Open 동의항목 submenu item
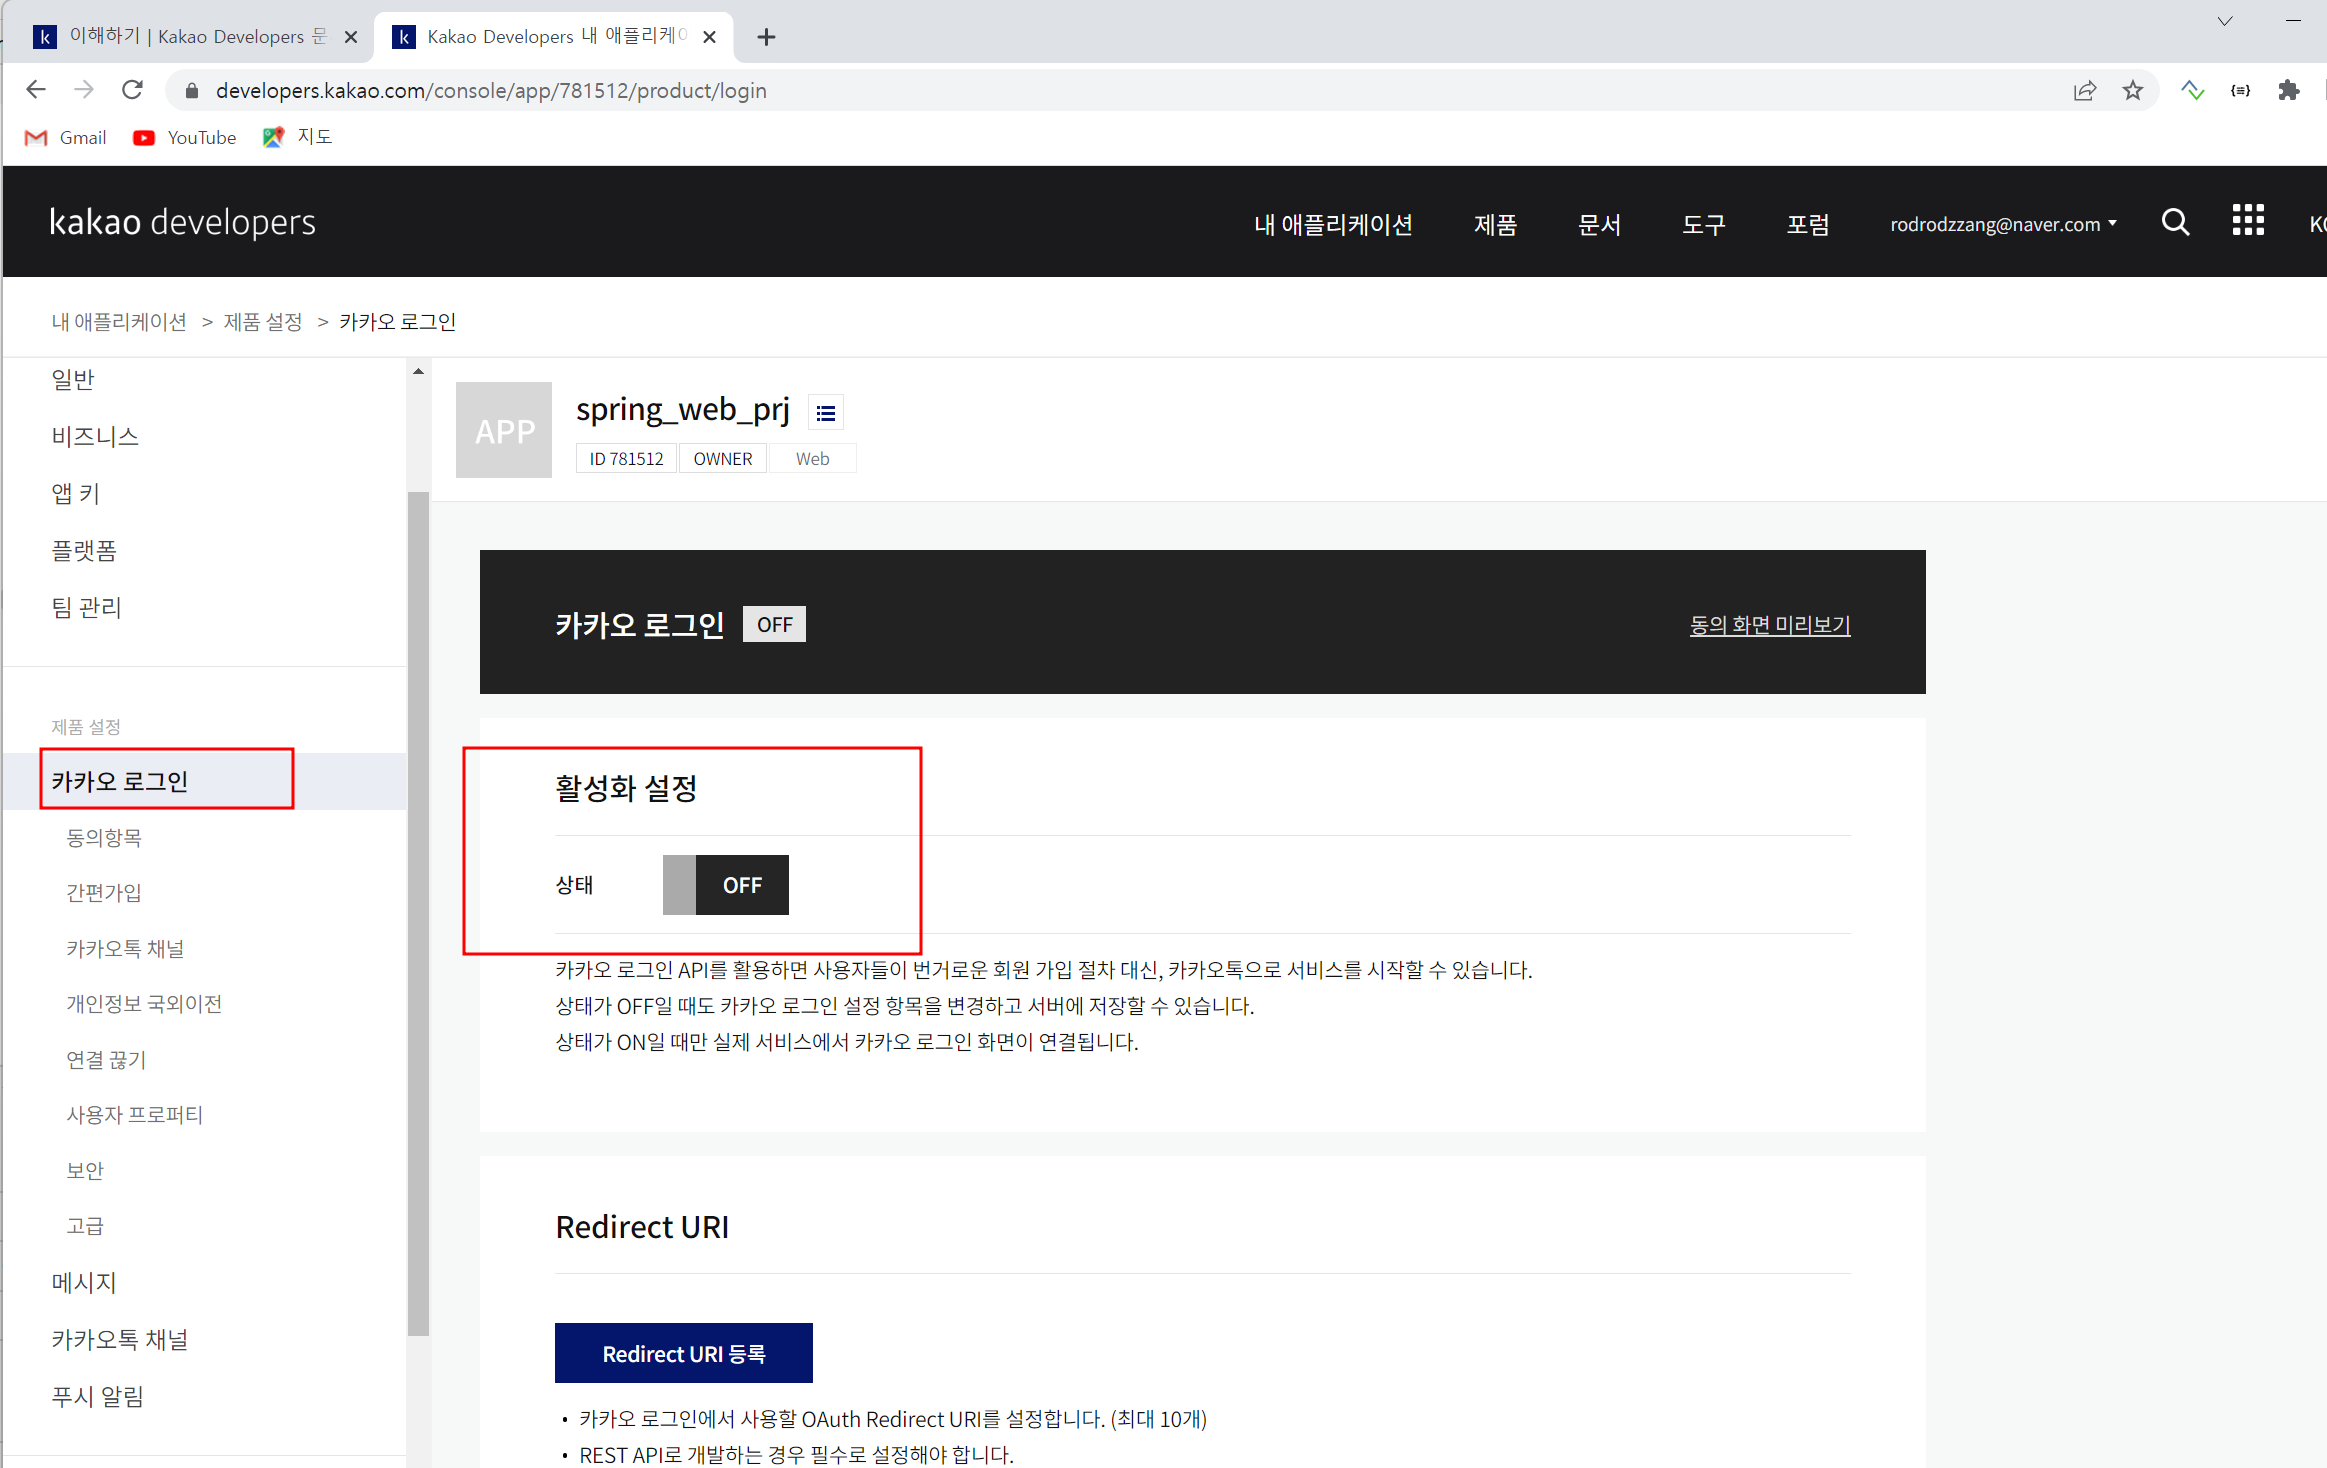 pyautogui.click(x=104, y=838)
